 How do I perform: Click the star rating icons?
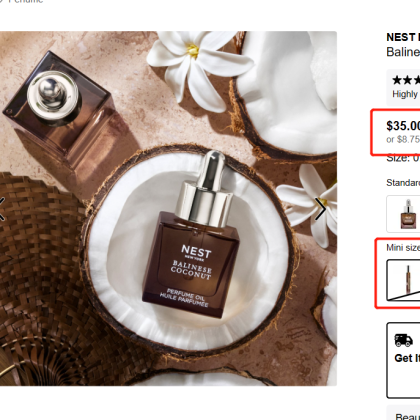click(406, 80)
